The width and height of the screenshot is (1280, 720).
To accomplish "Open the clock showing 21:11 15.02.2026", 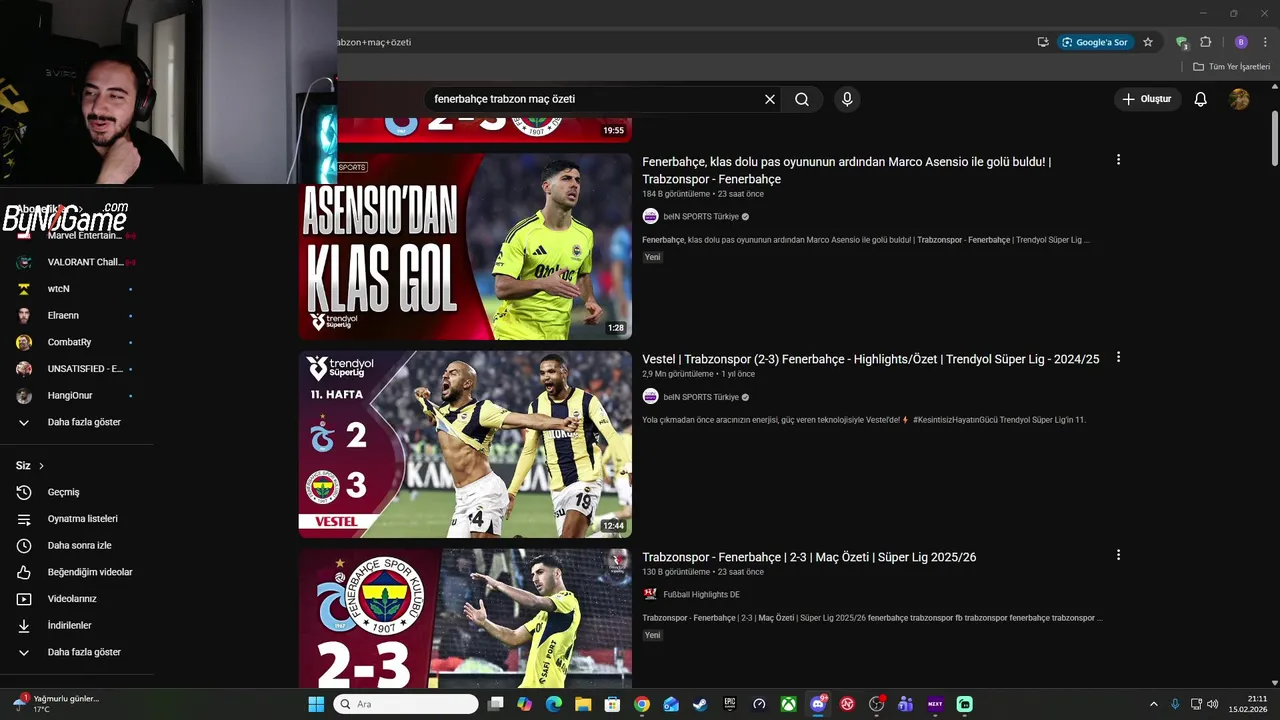I will [1250, 704].
